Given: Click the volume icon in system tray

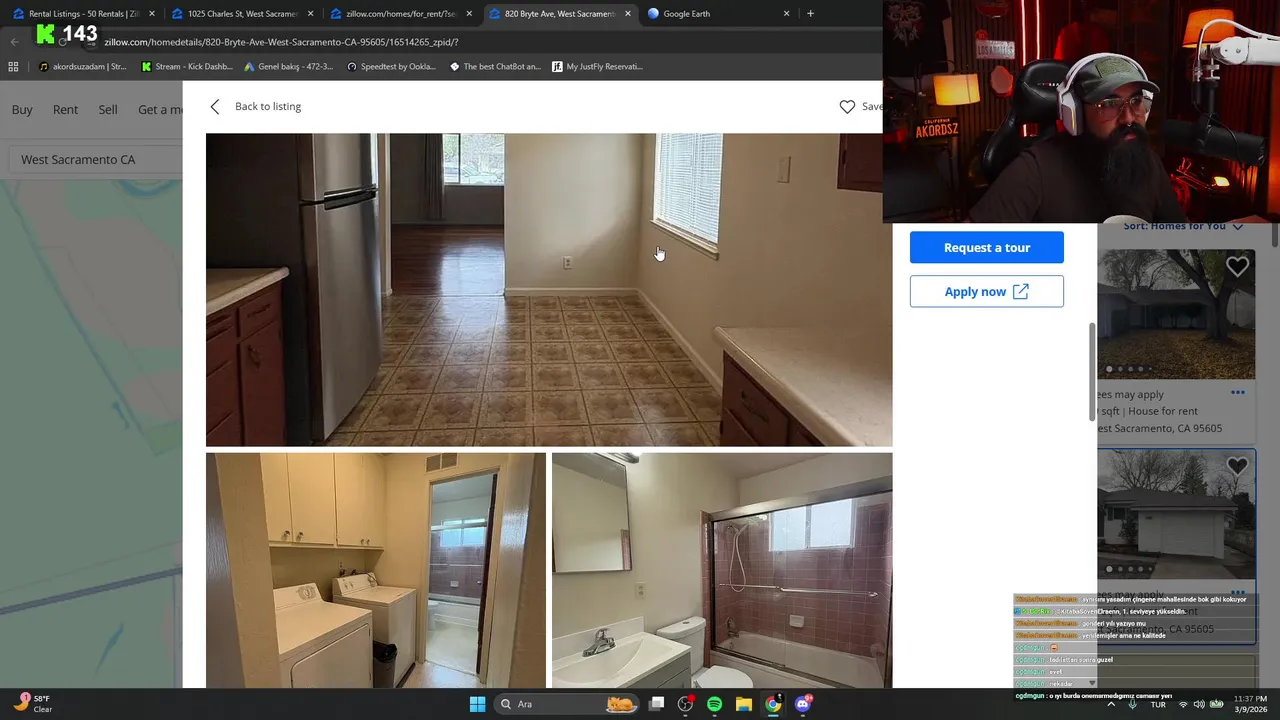Looking at the screenshot, I should point(1198,704).
